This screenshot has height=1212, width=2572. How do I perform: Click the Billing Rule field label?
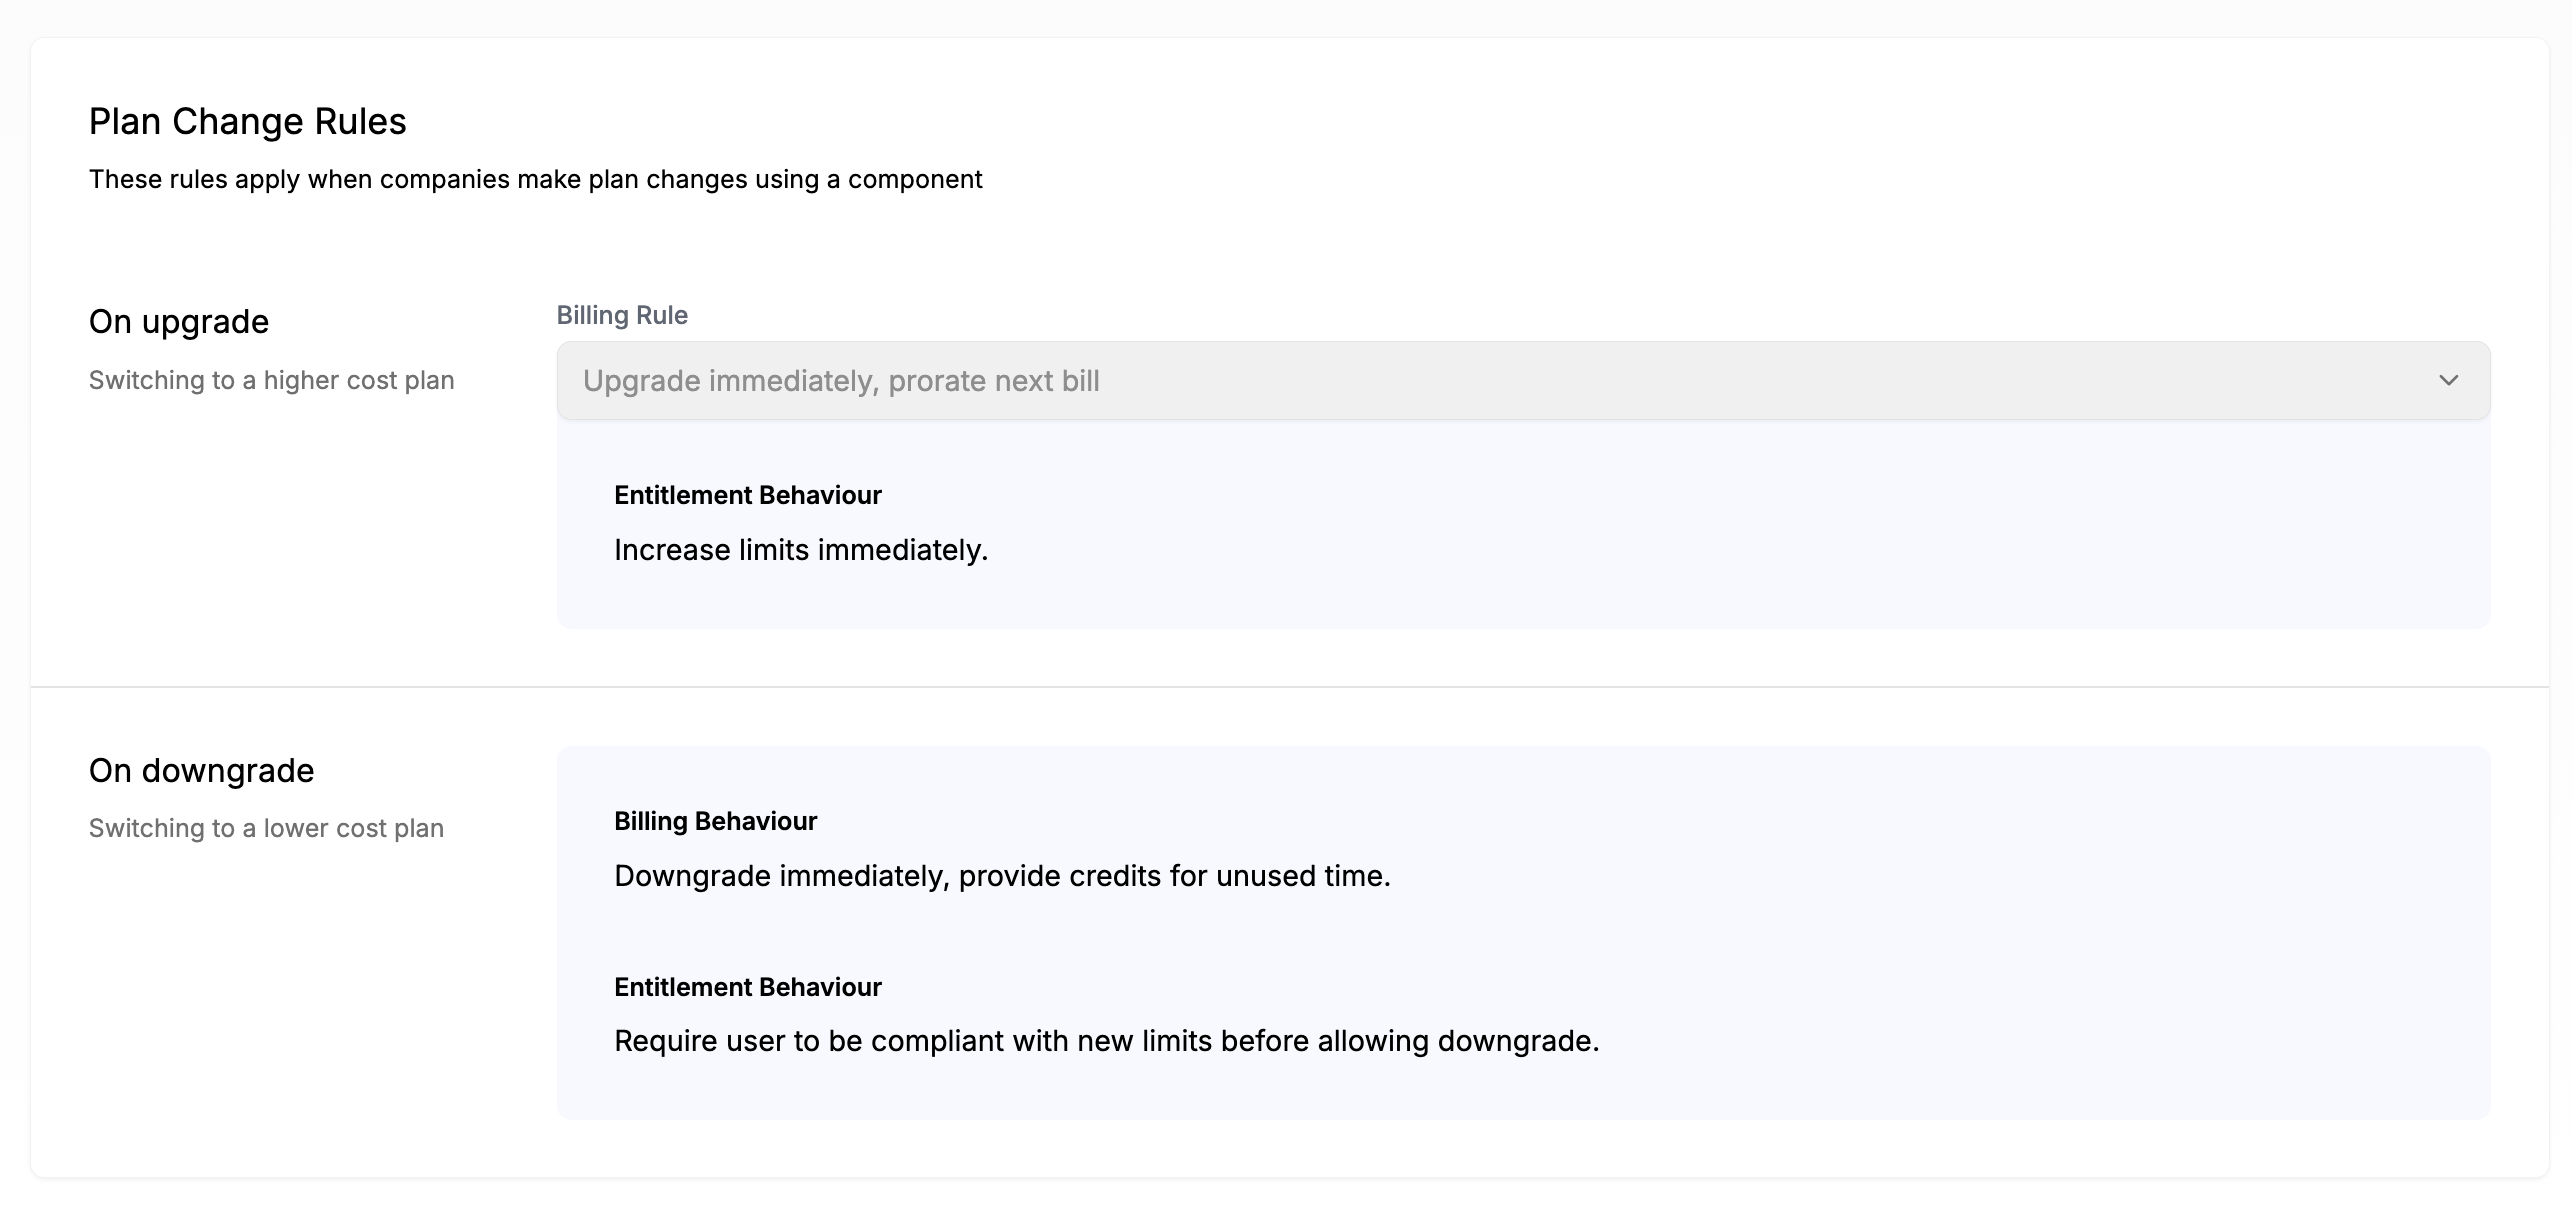622,315
